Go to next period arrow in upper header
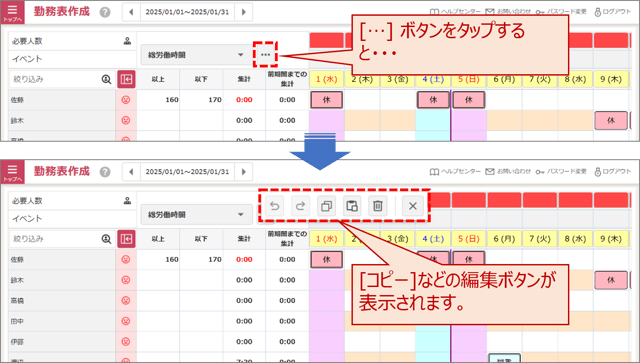This screenshot has width=640, height=363. click(244, 12)
